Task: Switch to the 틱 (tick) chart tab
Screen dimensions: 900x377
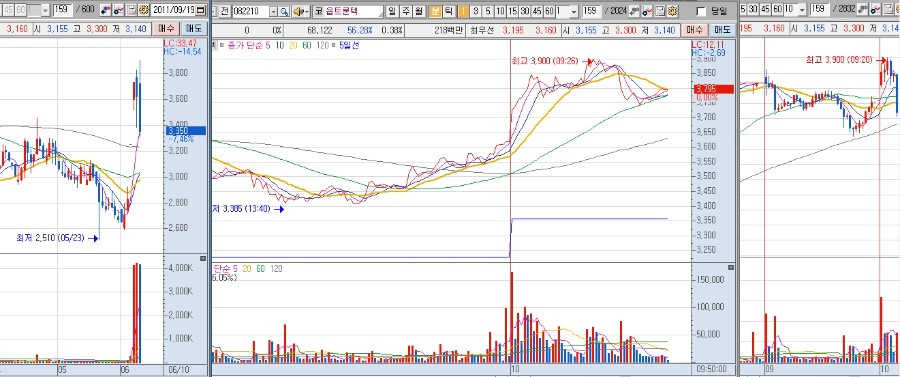Action: pyautogui.click(x=448, y=11)
